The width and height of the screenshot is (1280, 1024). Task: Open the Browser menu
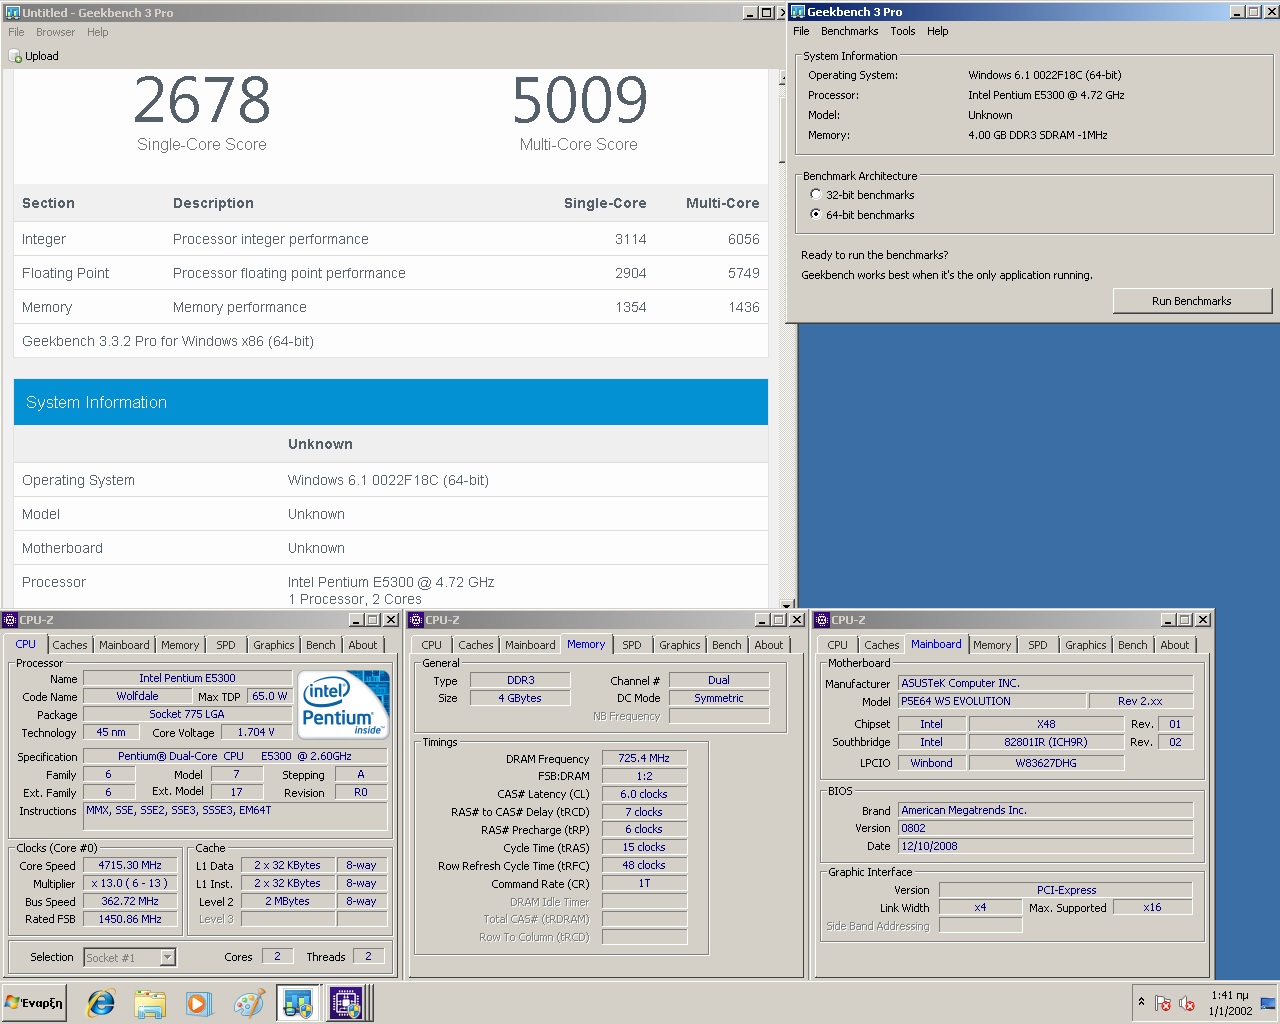click(x=55, y=32)
